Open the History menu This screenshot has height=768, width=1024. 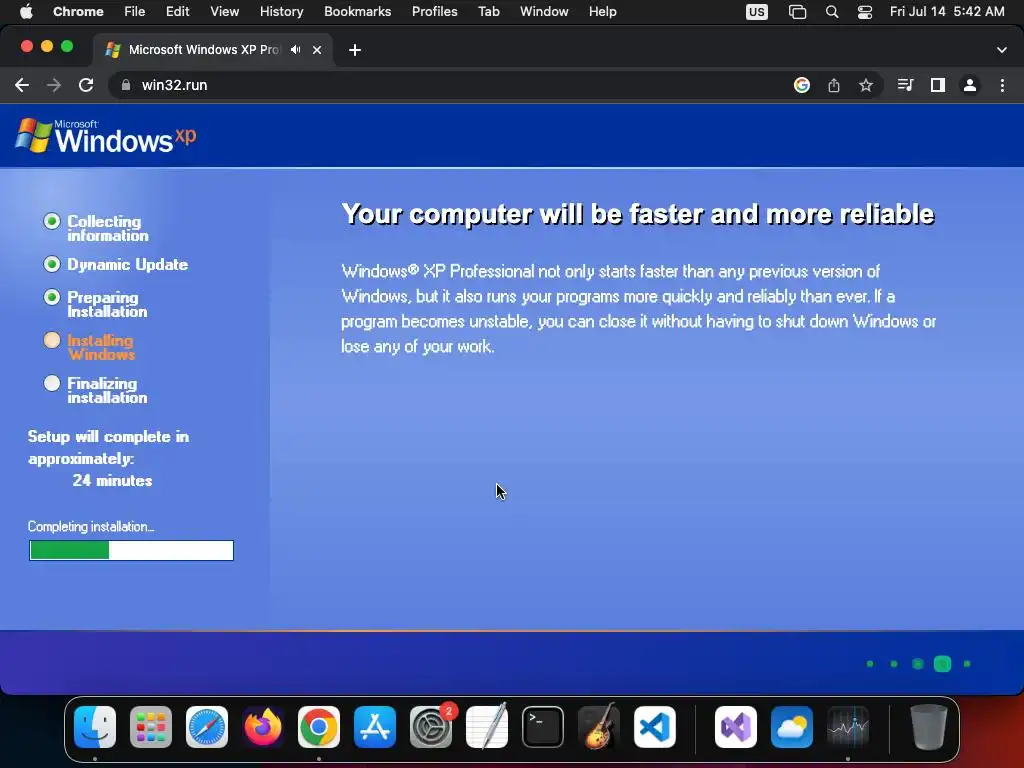click(281, 12)
